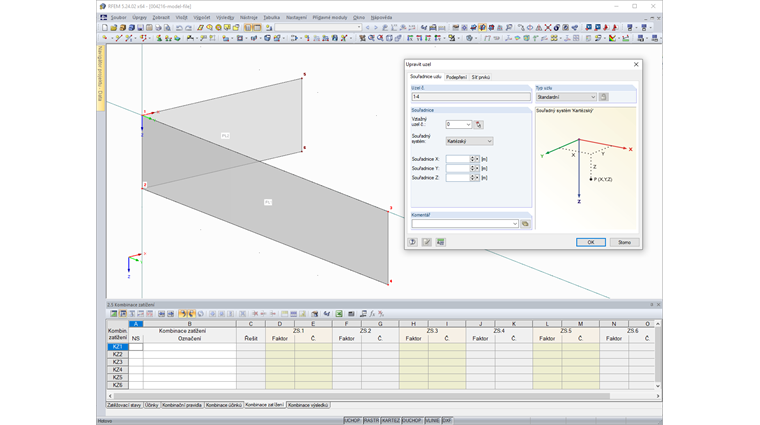Click the edit icon in dialog bottom-left
760x425 pixels.
pyautogui.click(x=426, y=242)
